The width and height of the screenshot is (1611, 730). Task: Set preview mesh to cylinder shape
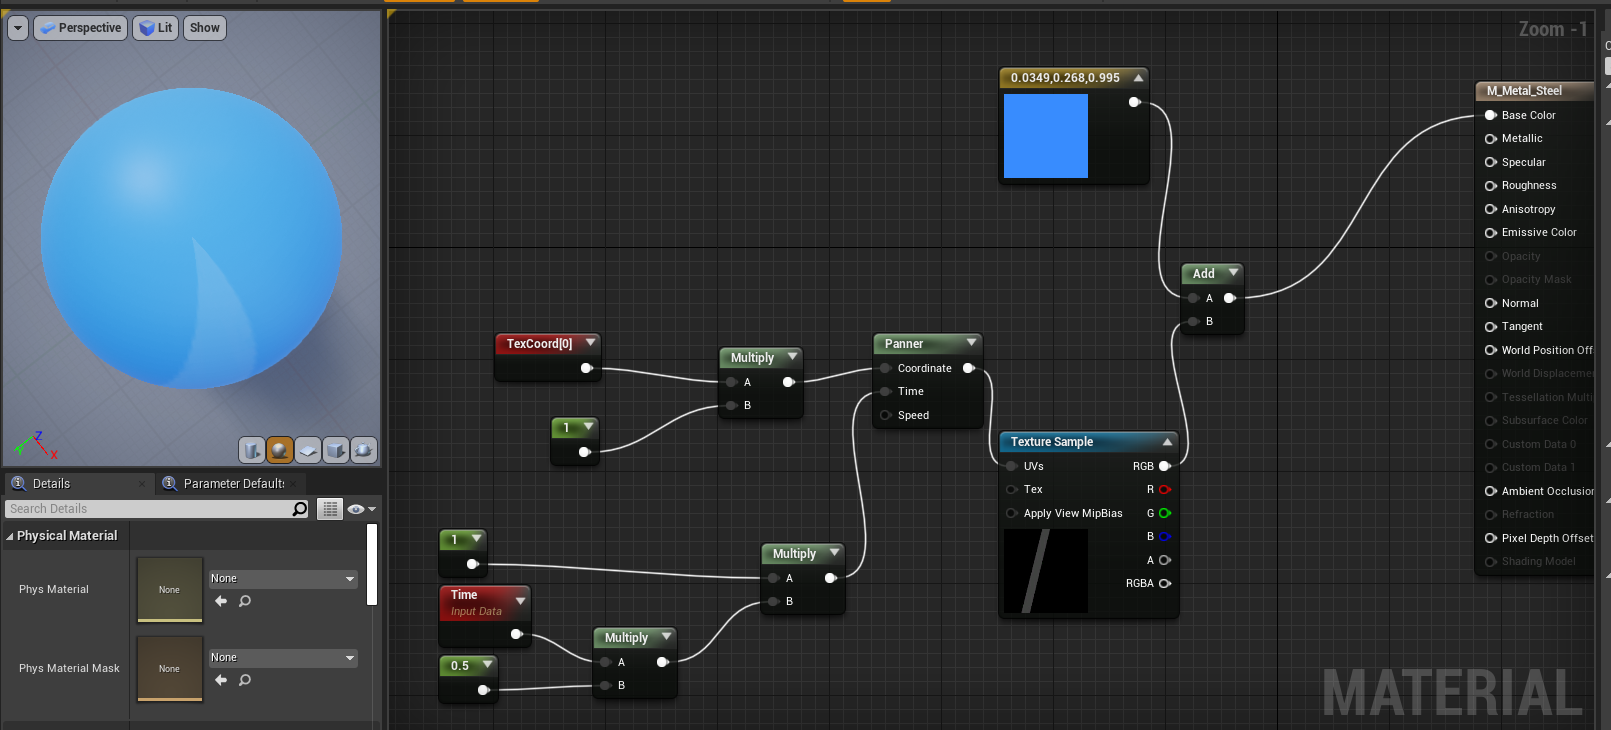pos(252,450)
